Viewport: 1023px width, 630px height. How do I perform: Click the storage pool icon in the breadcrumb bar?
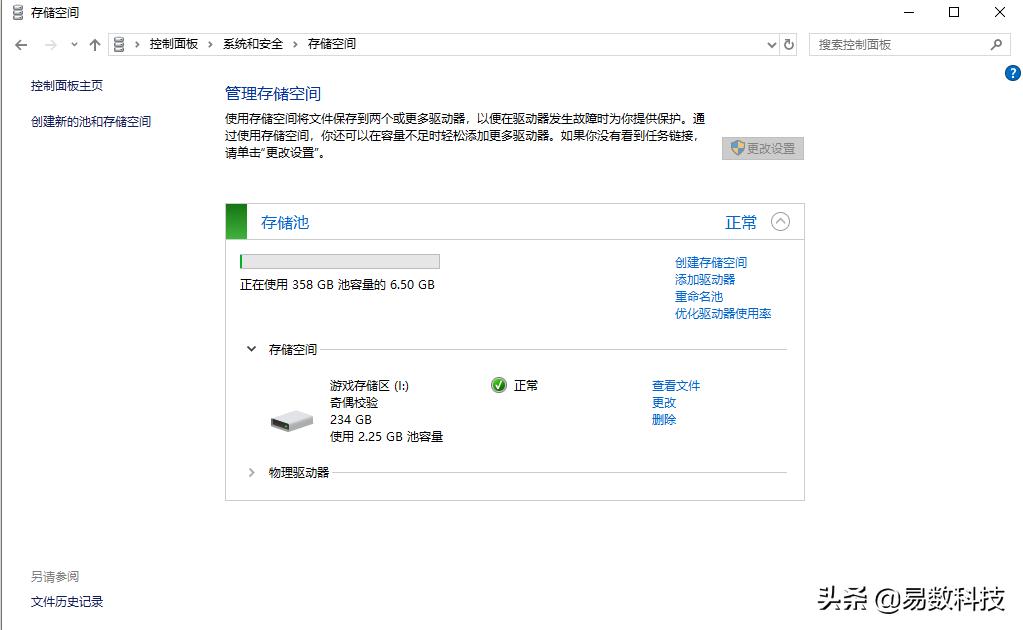120,44
